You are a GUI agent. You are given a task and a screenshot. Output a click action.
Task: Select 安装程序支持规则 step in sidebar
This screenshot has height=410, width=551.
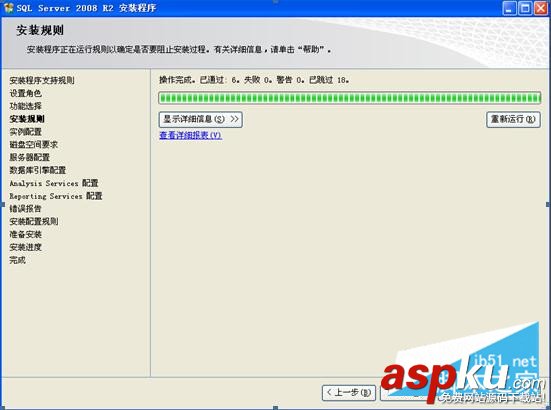click(x=42, y=80)
